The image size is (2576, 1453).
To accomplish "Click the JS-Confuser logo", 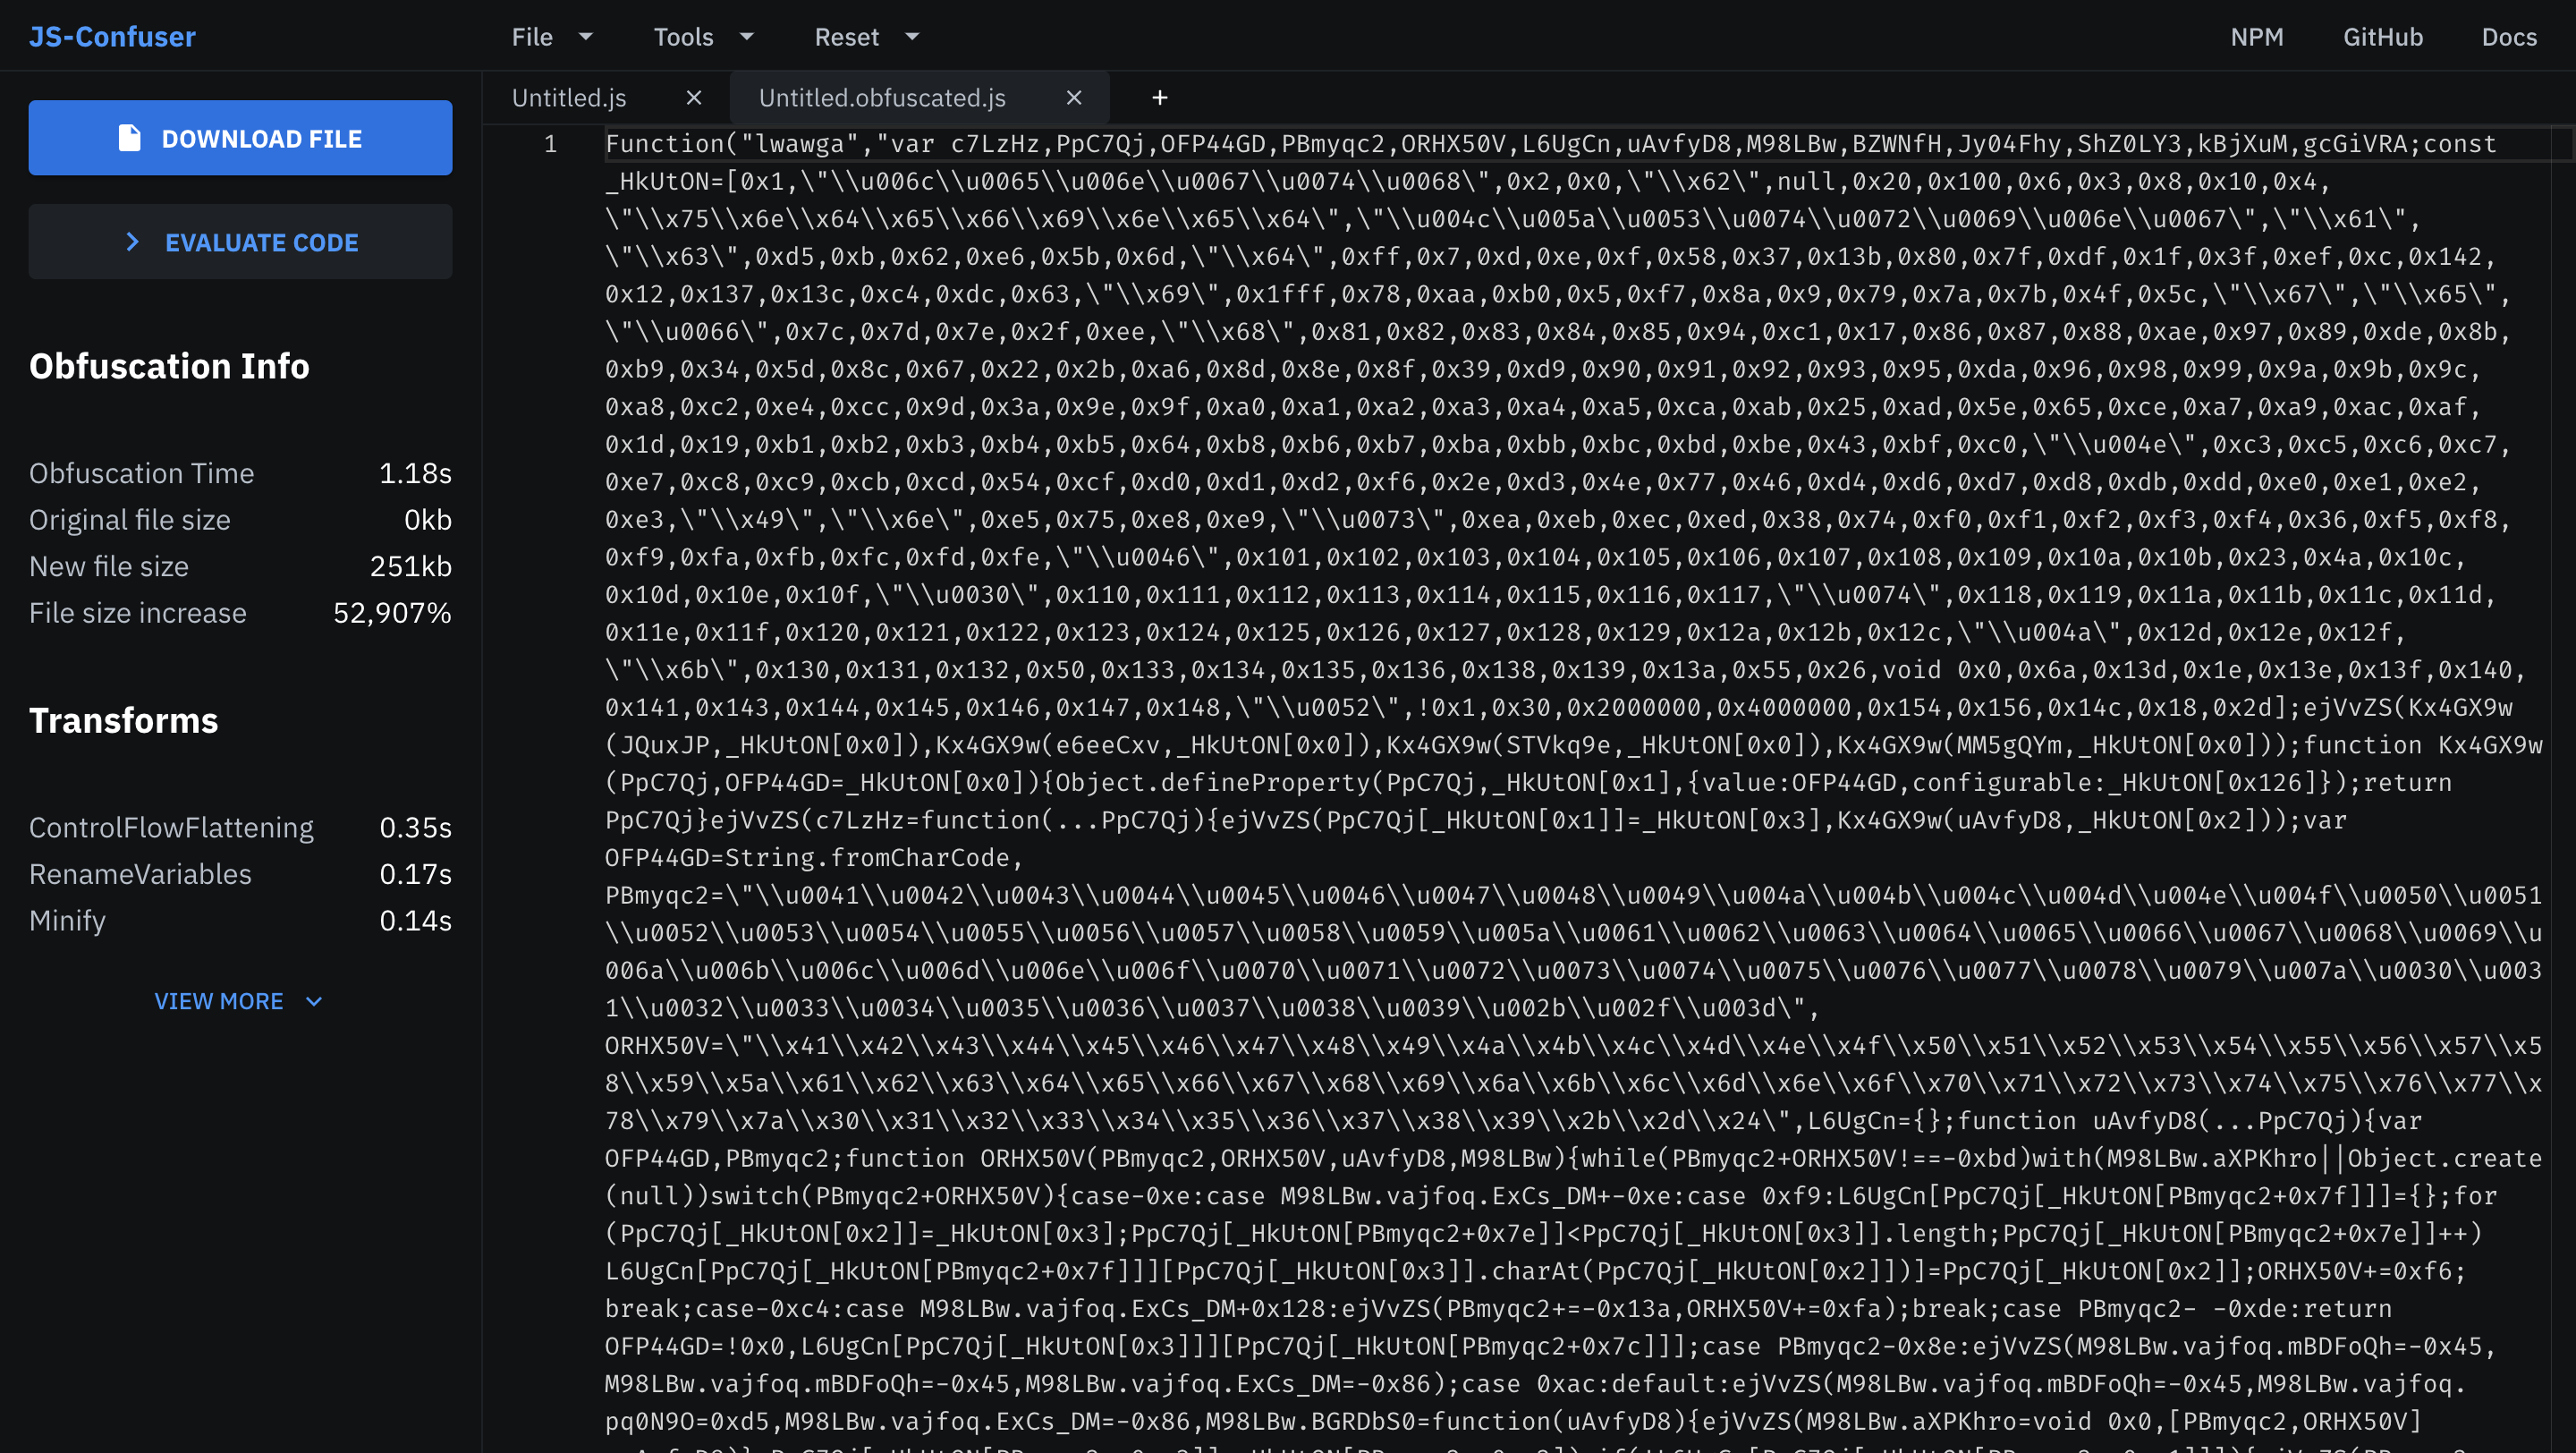I will pos(112,37).
